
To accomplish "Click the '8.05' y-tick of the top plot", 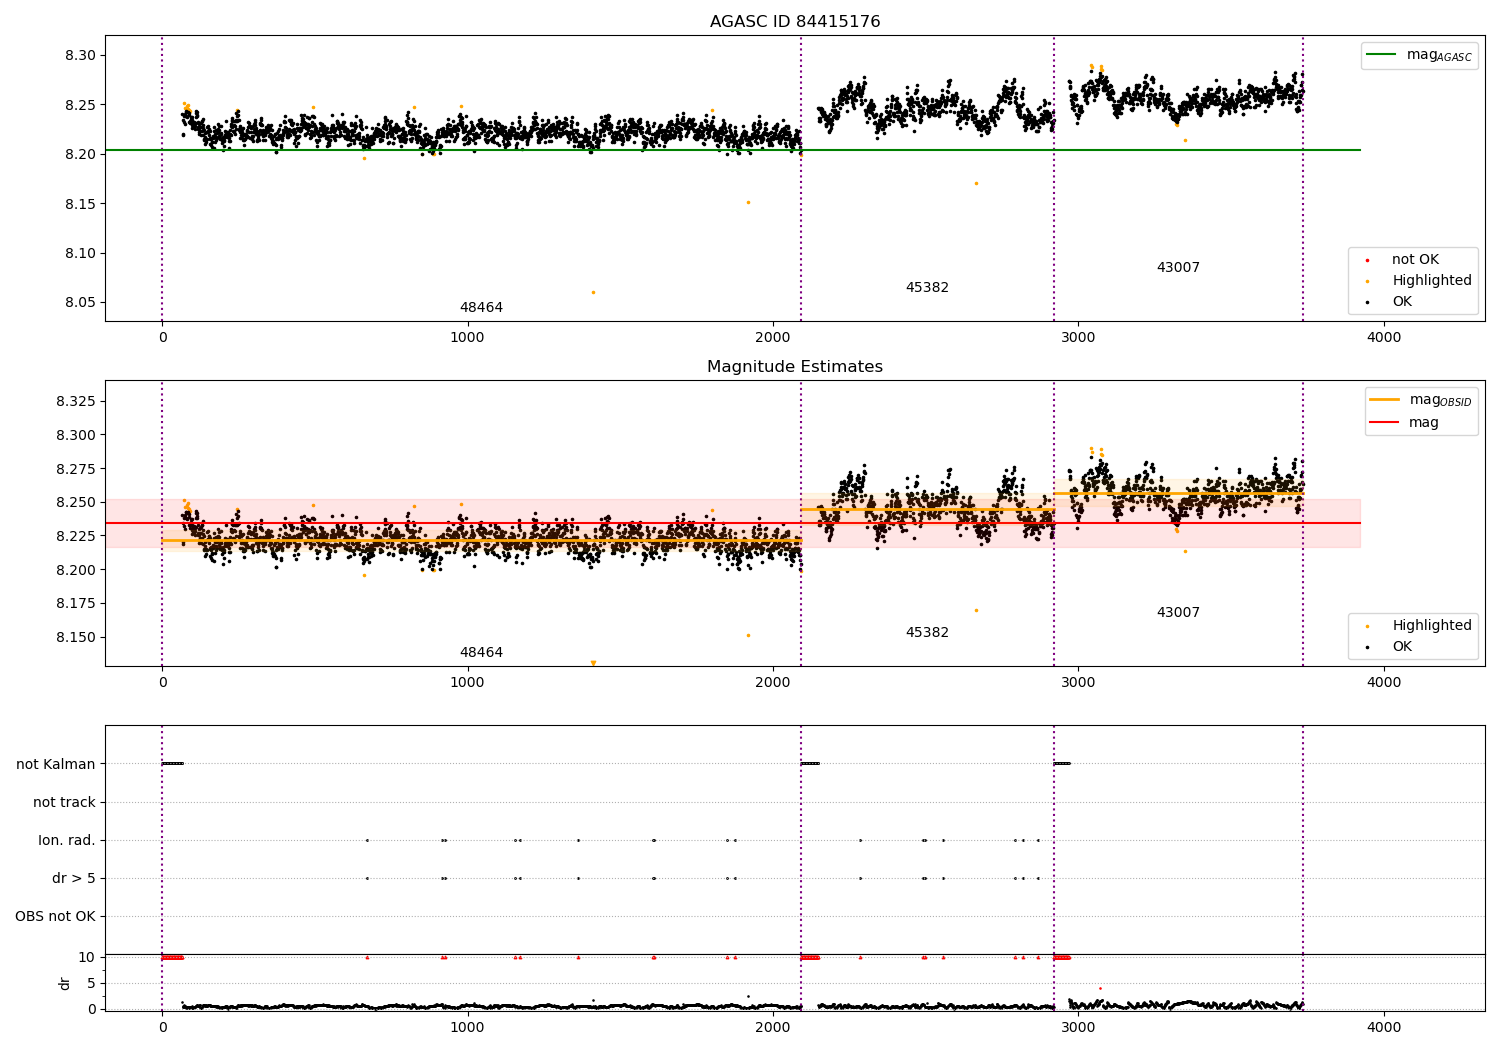I will [80, 303].
